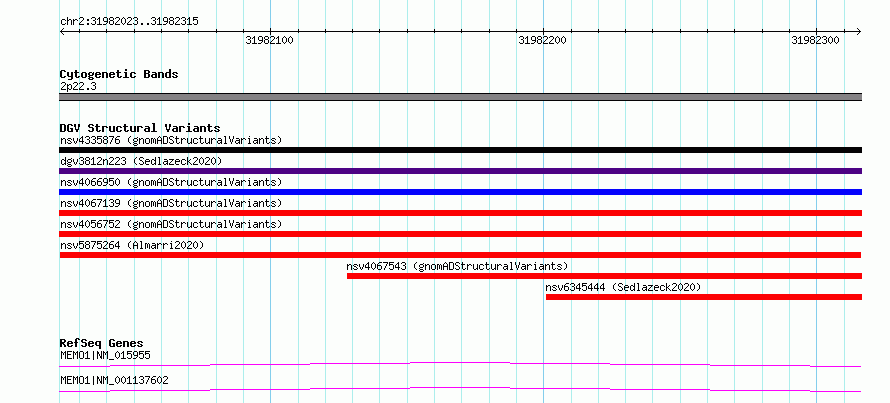890x403 pixels.
Task: Open variant nsv6345444 (Sedlazeck2020) label
Action: point(623,287)
